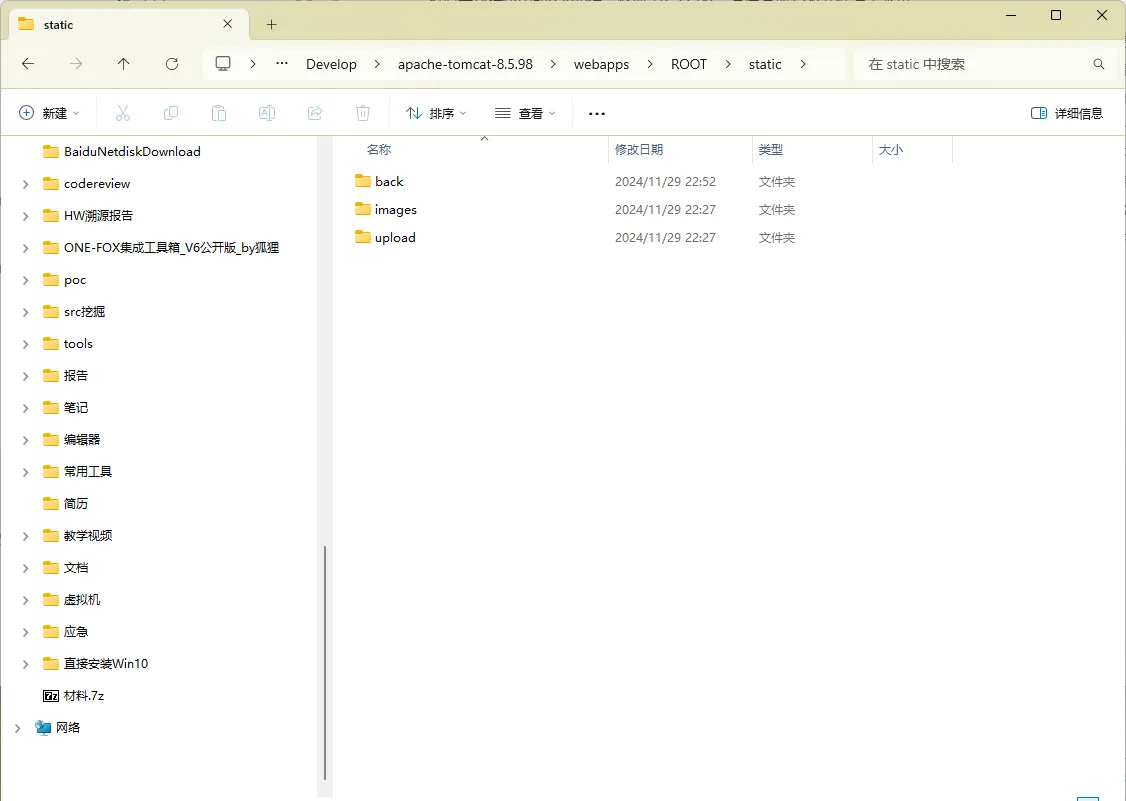Delete using the trash icon in the toolbar
Image resolution: width=1126 pixels, height=801 pixels.
coord(362,112)
